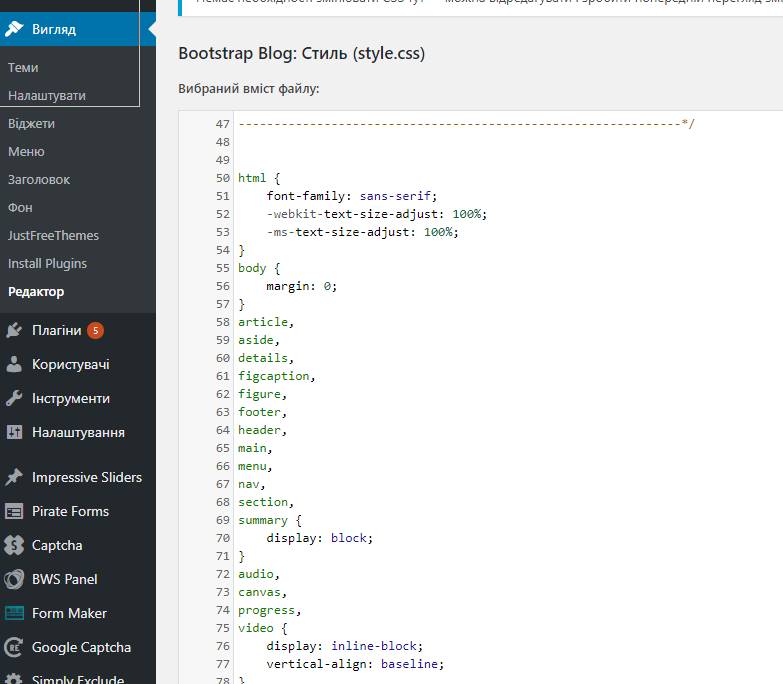Screen dimensions: 783x684
Task: Click the Плагіни plug icon
Action: point(14,330)
